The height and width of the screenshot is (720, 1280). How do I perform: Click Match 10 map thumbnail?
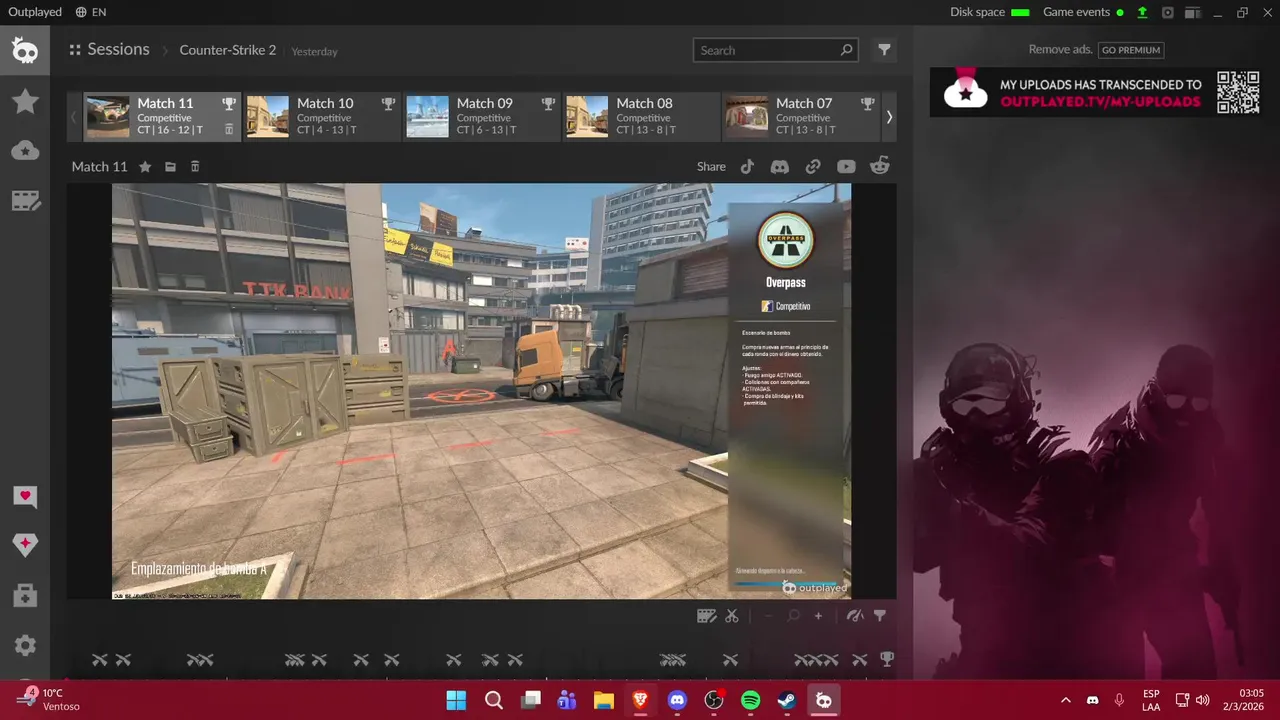(267, 116)
